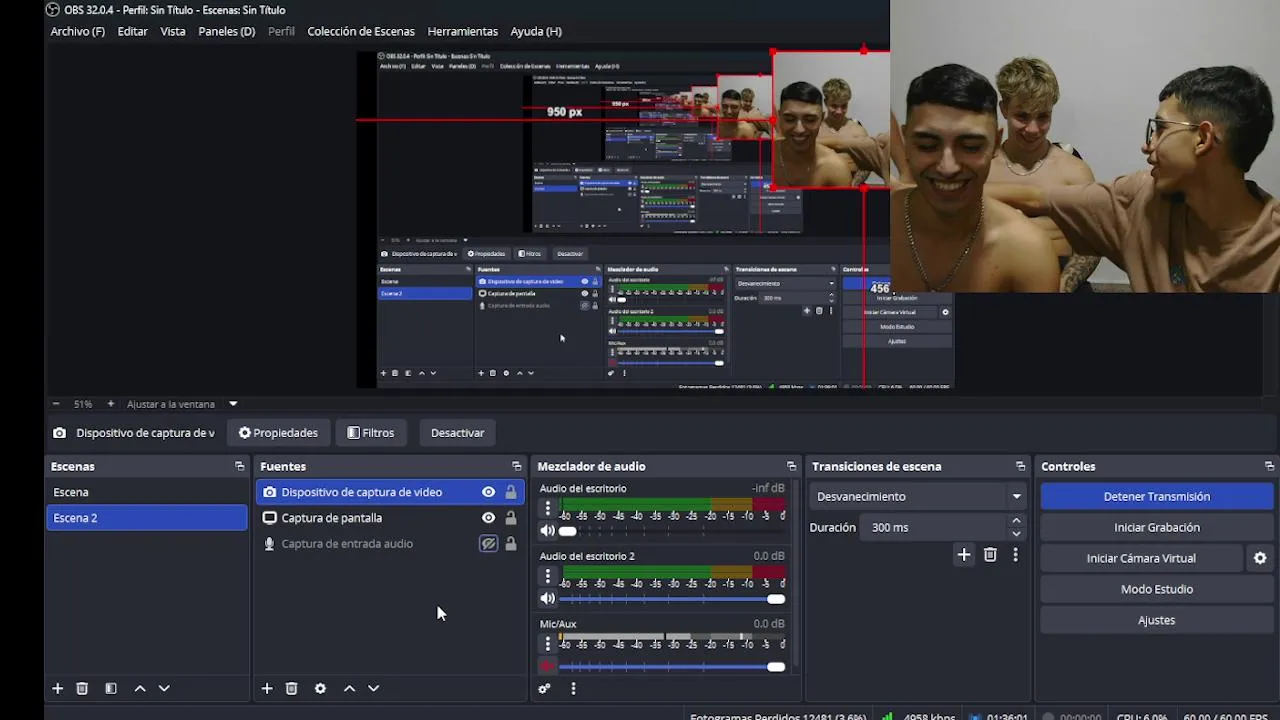
Task: Remove selected source with trash icon
Action: [292, 688]
